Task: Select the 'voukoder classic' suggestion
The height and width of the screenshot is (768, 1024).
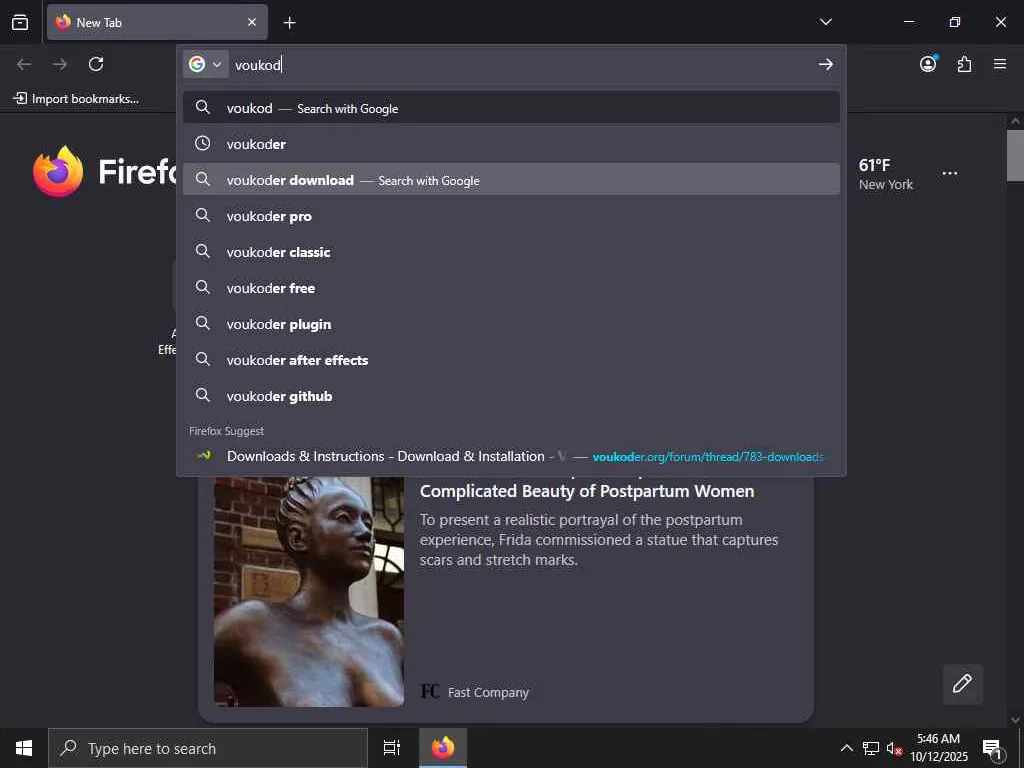Action: click(511, 251)
